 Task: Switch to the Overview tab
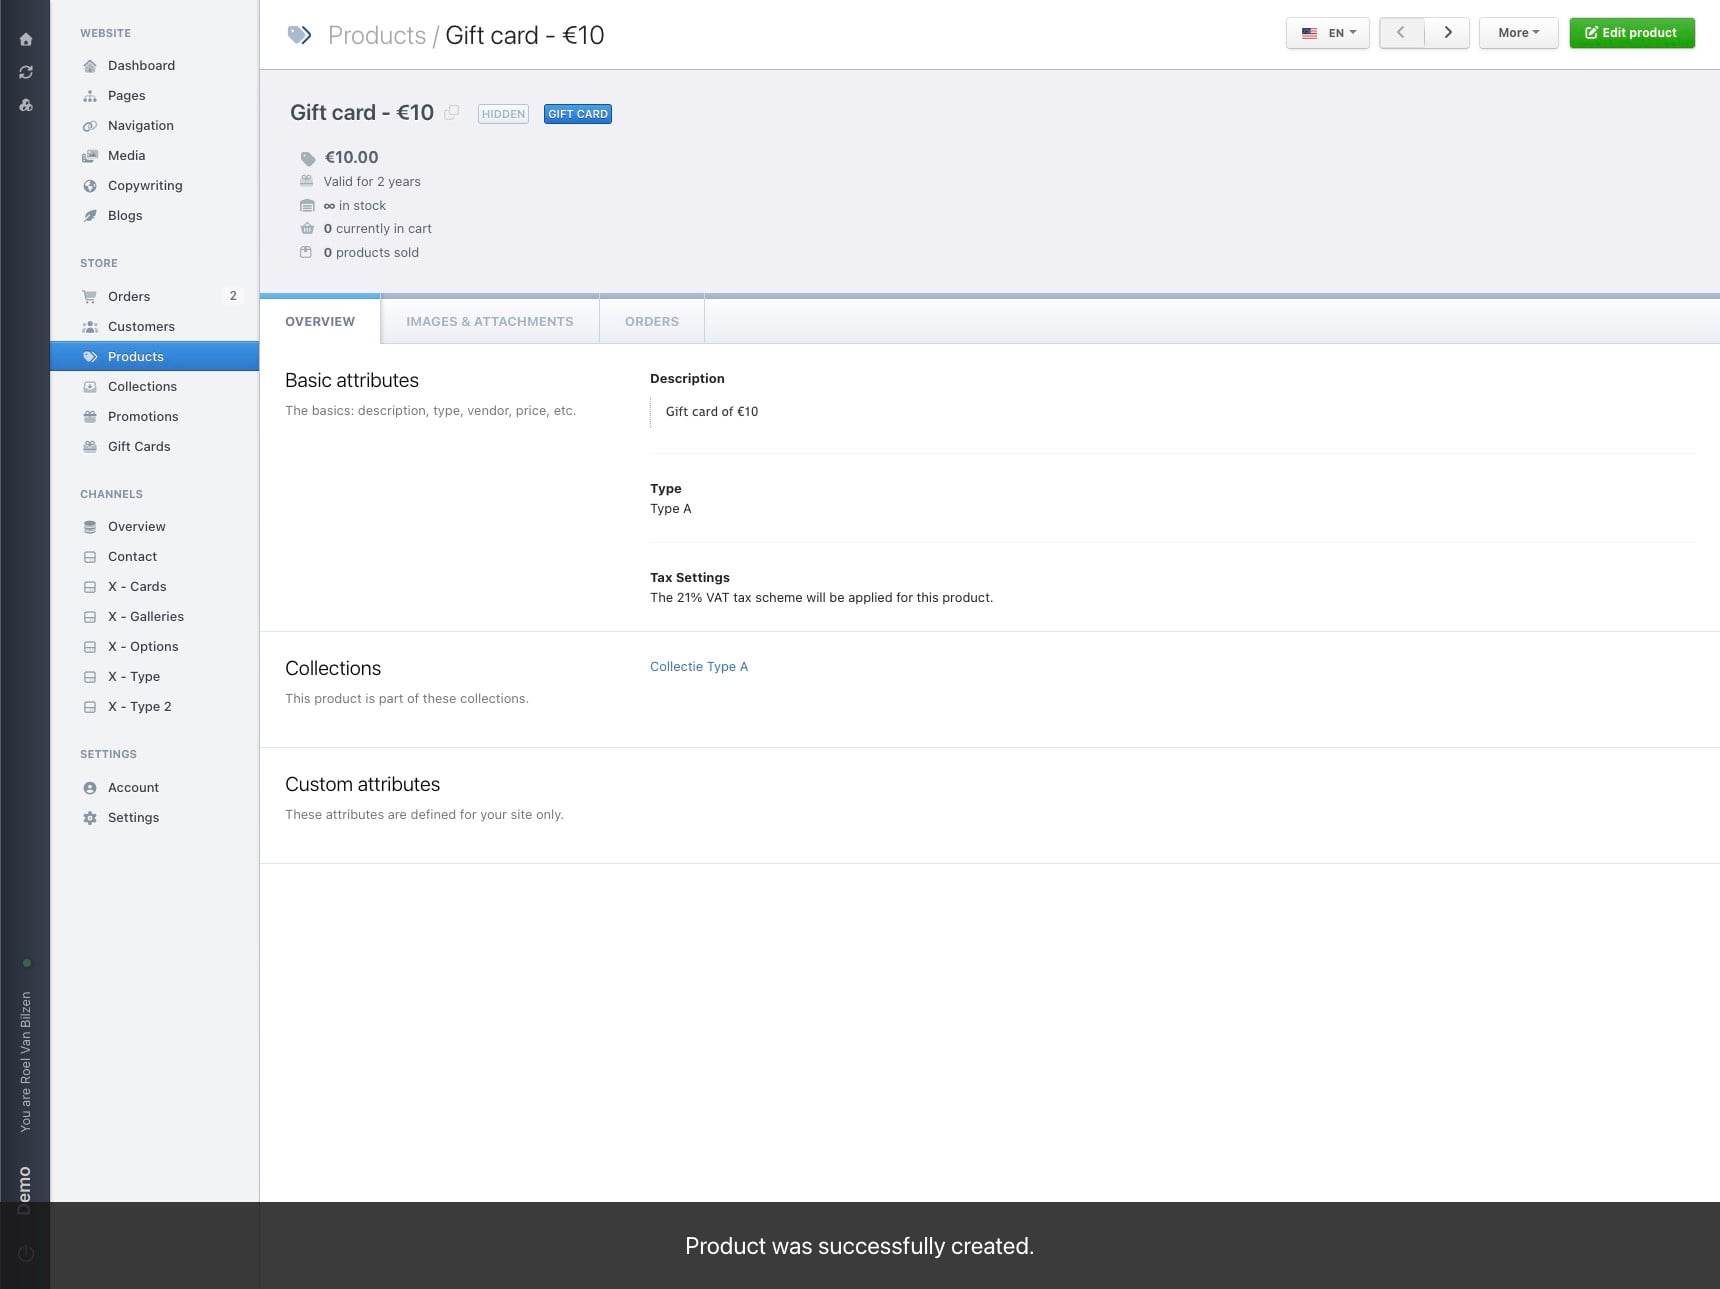(x=320, y=321)
